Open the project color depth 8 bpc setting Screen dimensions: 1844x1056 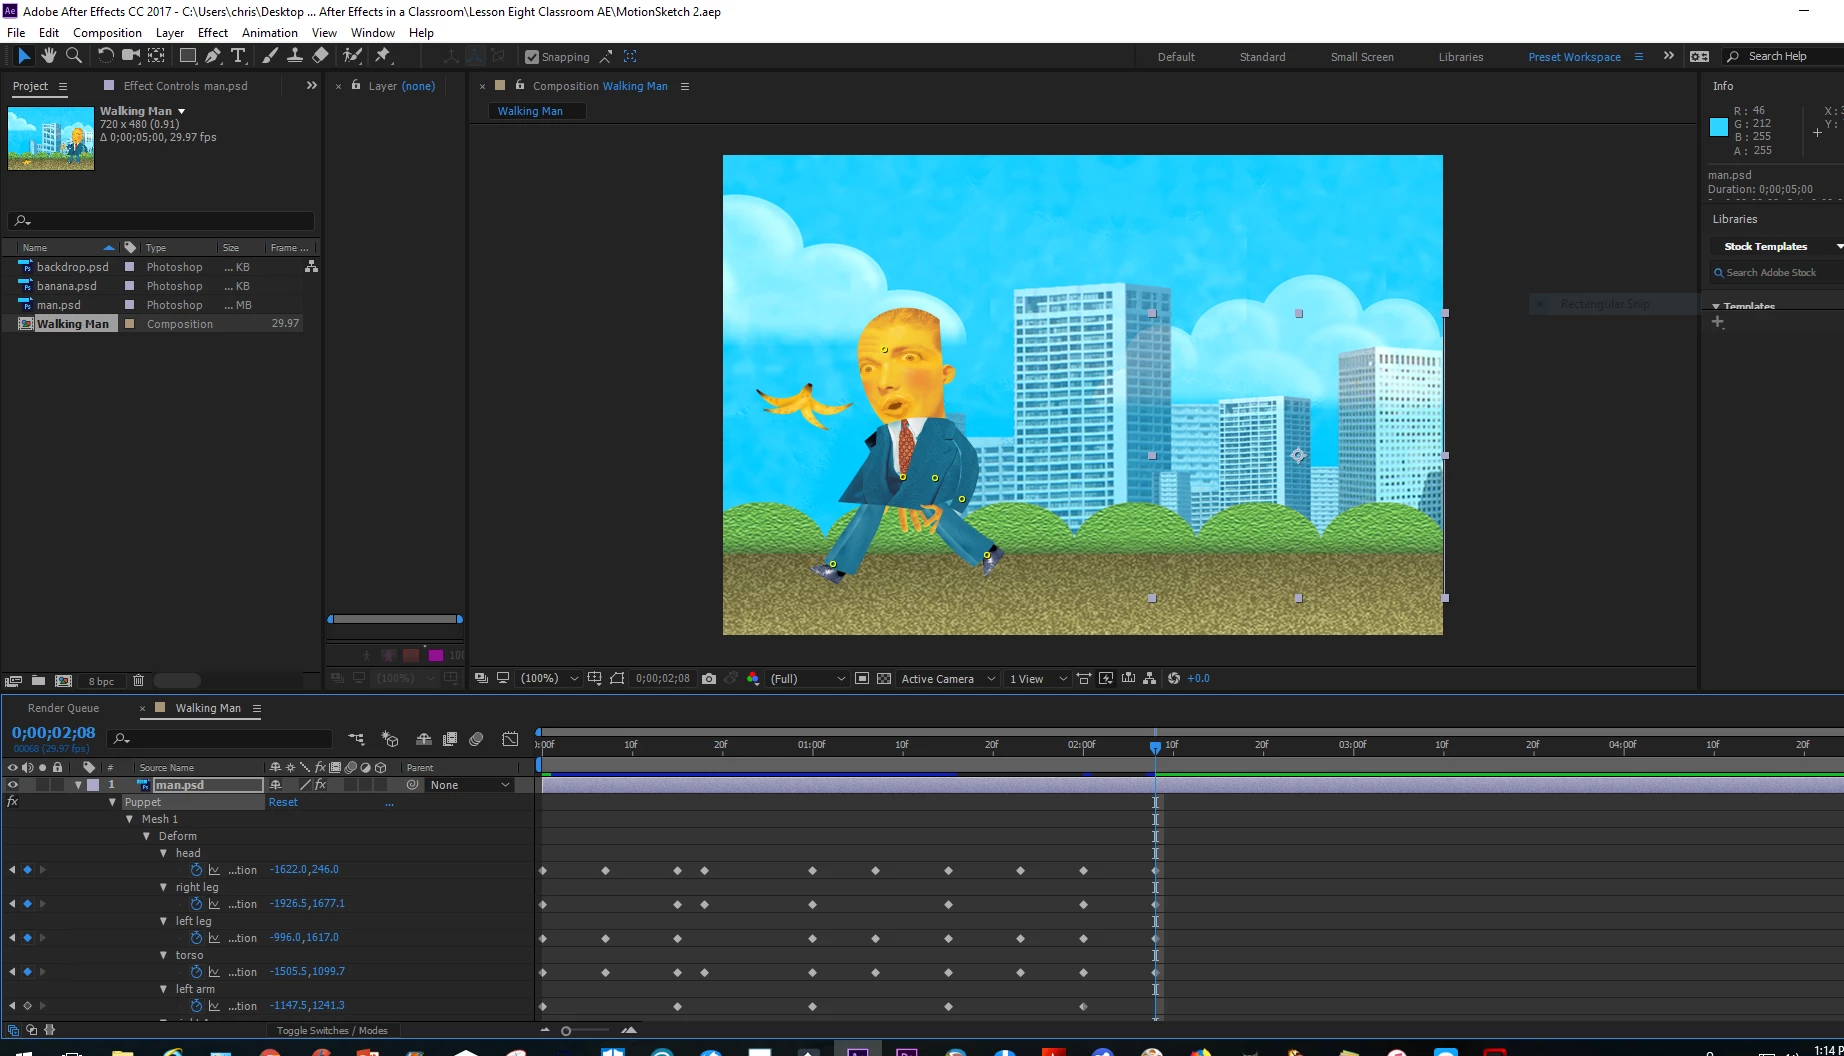(101, 681)
